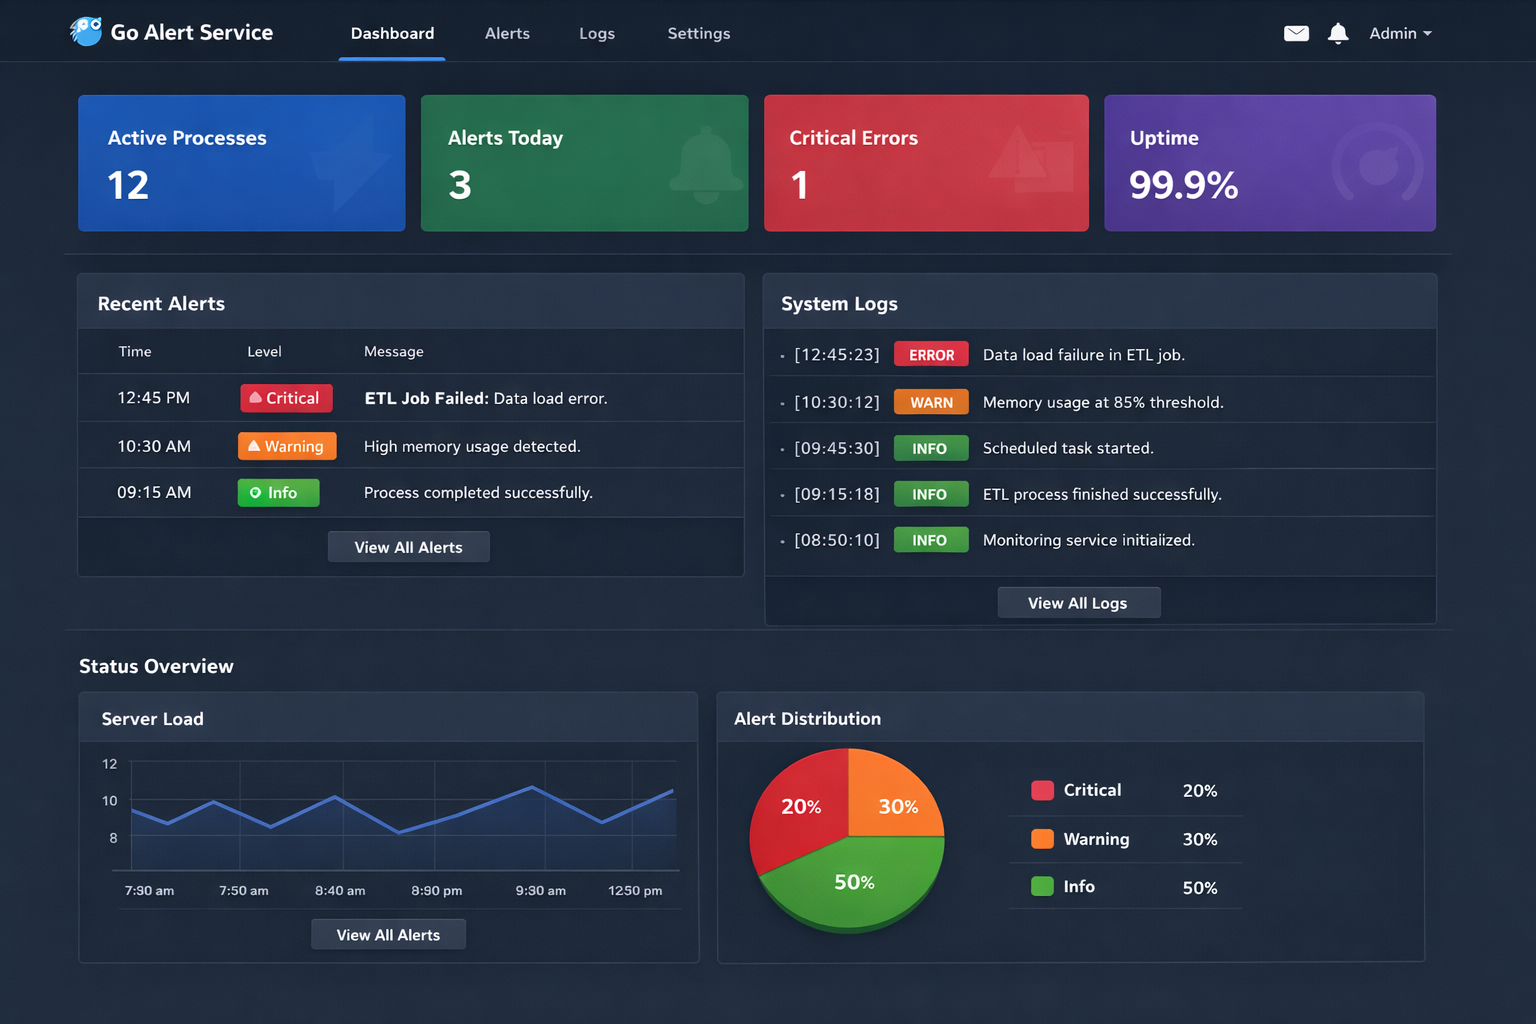Open the Admin user dropdown
Viewport: 1536px width, 1024px height.
click(1400, 33)
